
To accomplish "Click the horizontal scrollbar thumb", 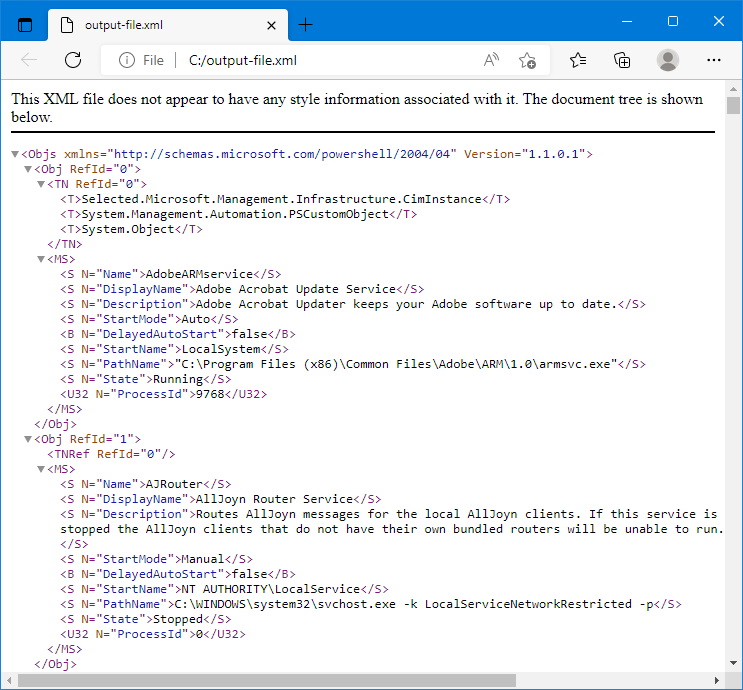I will 267,681.
